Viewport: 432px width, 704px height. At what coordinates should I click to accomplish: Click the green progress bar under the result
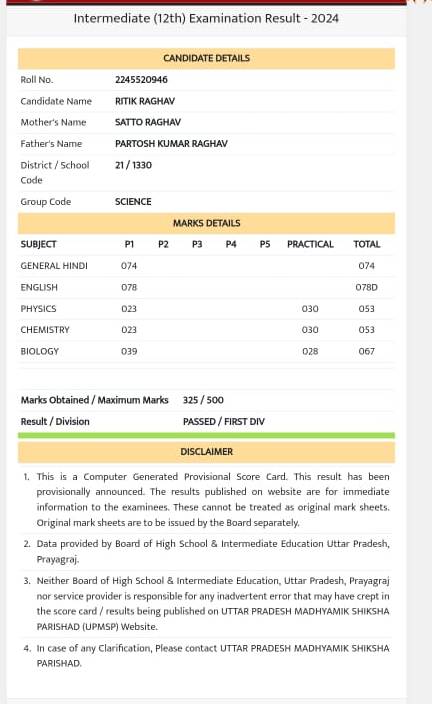point(206,436)
